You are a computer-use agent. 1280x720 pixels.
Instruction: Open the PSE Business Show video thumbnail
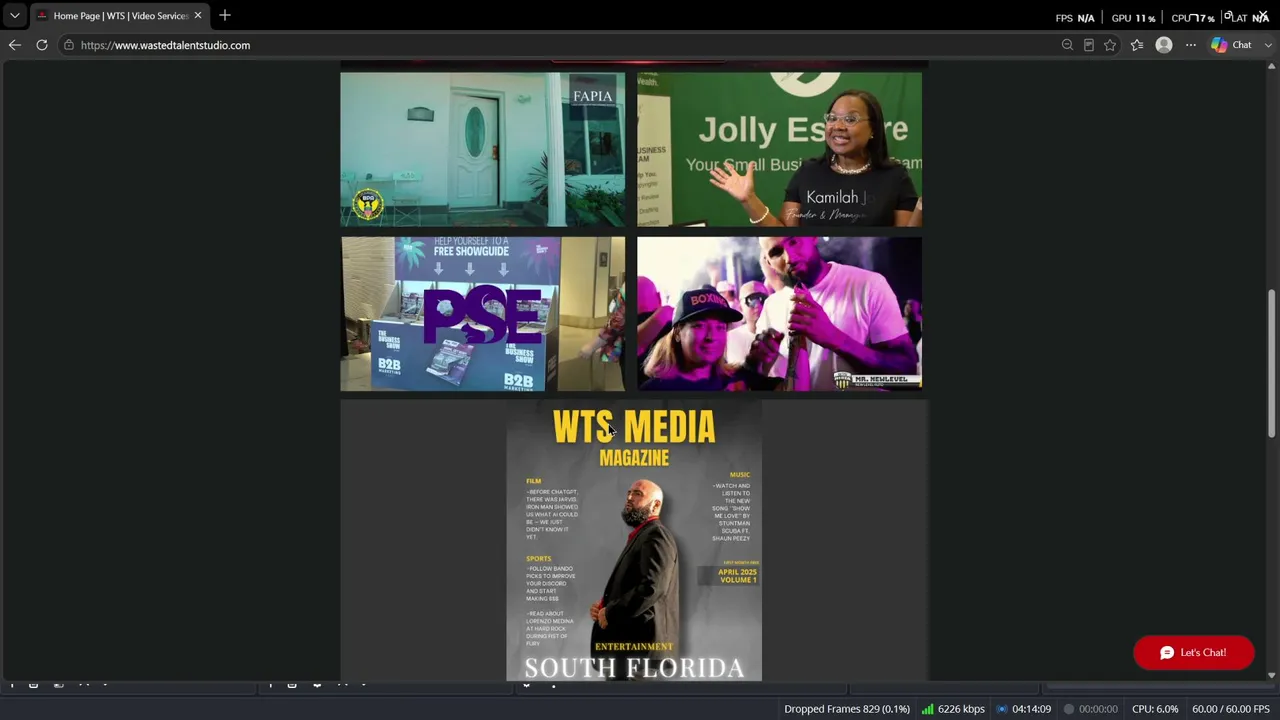pyautogui.click(x=482, y=313)
